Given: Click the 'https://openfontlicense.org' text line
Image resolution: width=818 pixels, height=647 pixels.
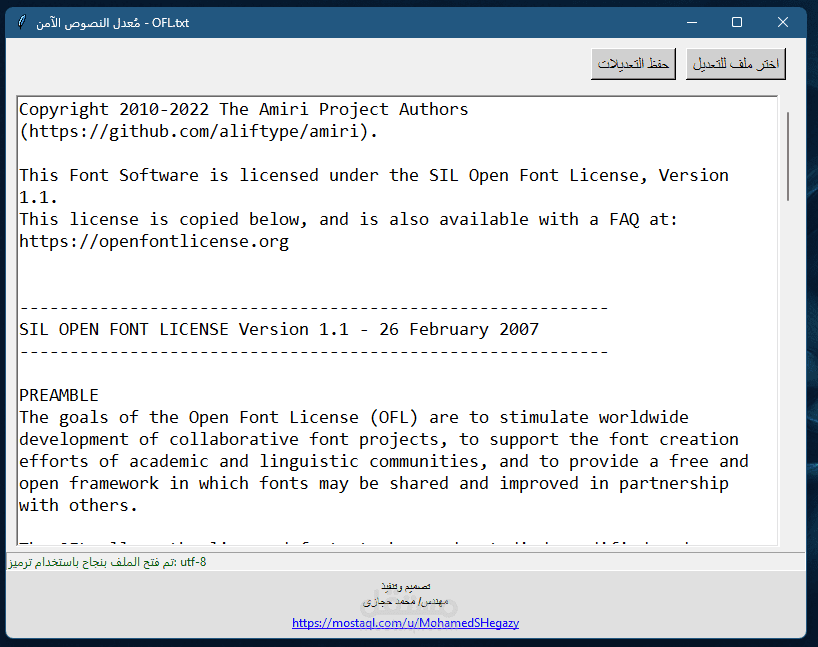Looking at the screenshot, I should pyautogui.click(x=154, y=242).
